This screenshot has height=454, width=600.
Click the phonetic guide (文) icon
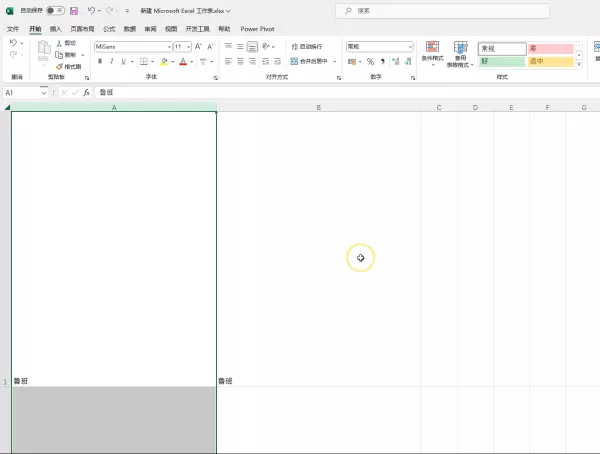tap(203, 61)
